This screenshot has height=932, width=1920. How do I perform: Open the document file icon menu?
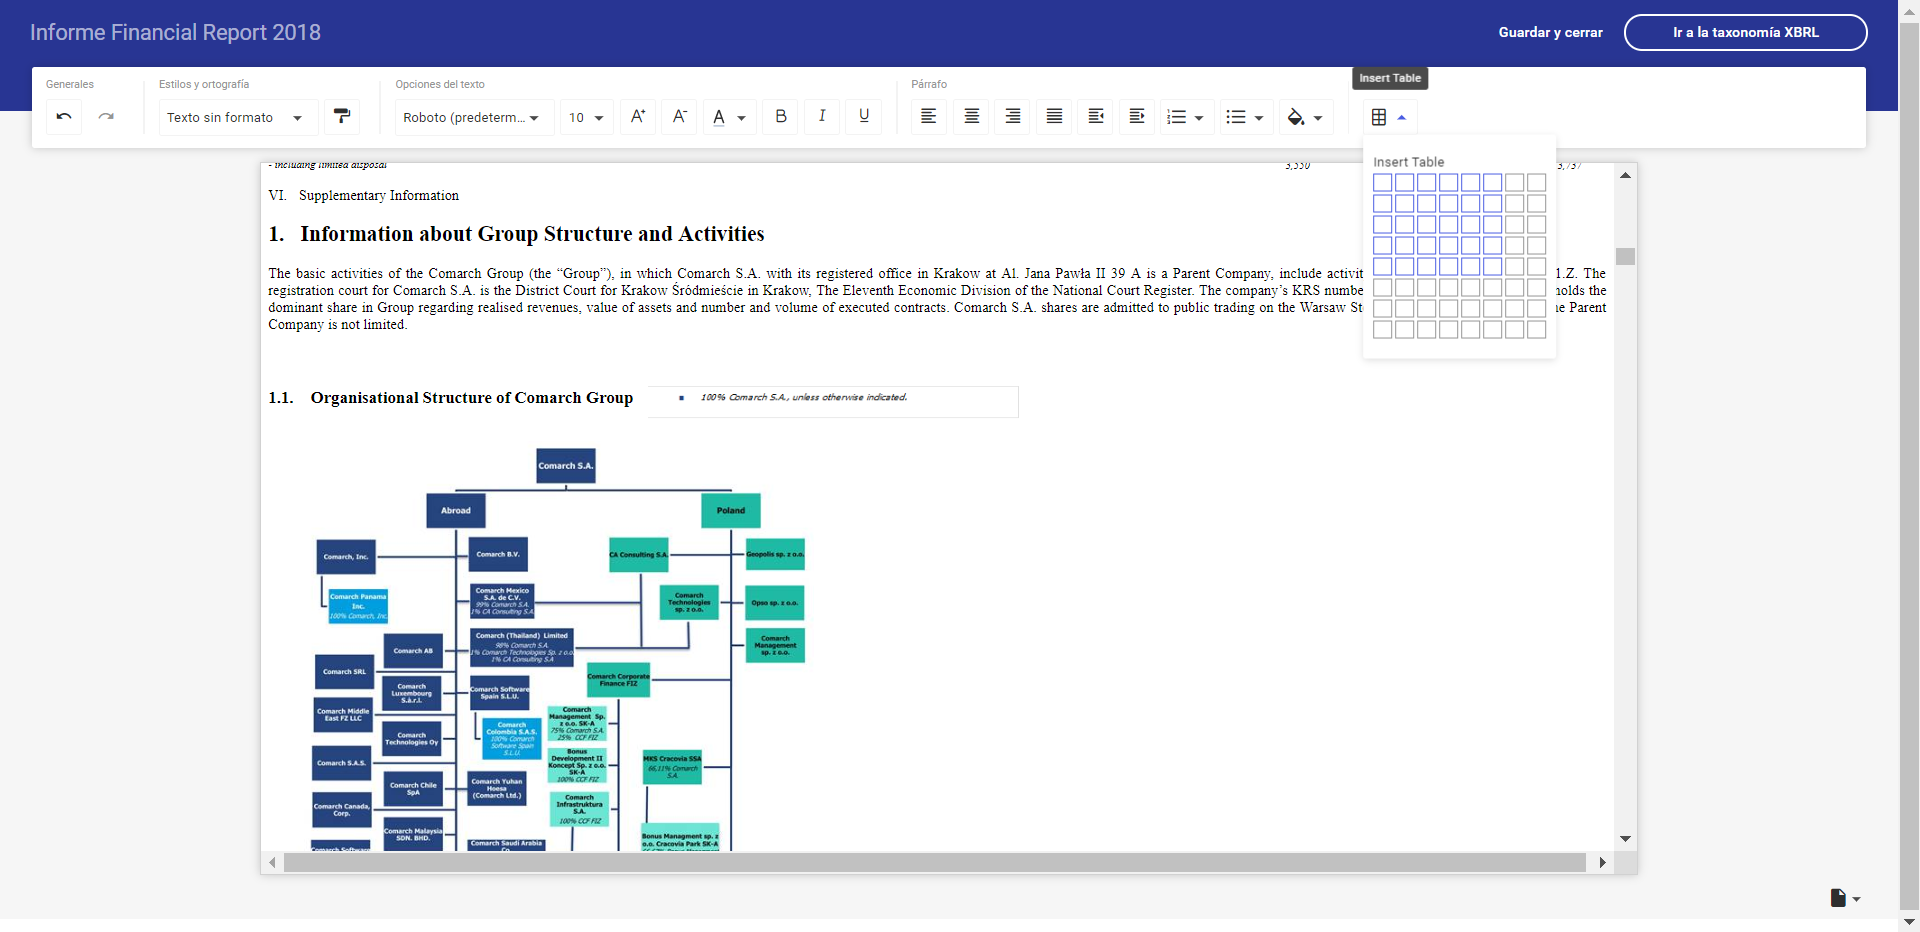tap(1845, 898)
